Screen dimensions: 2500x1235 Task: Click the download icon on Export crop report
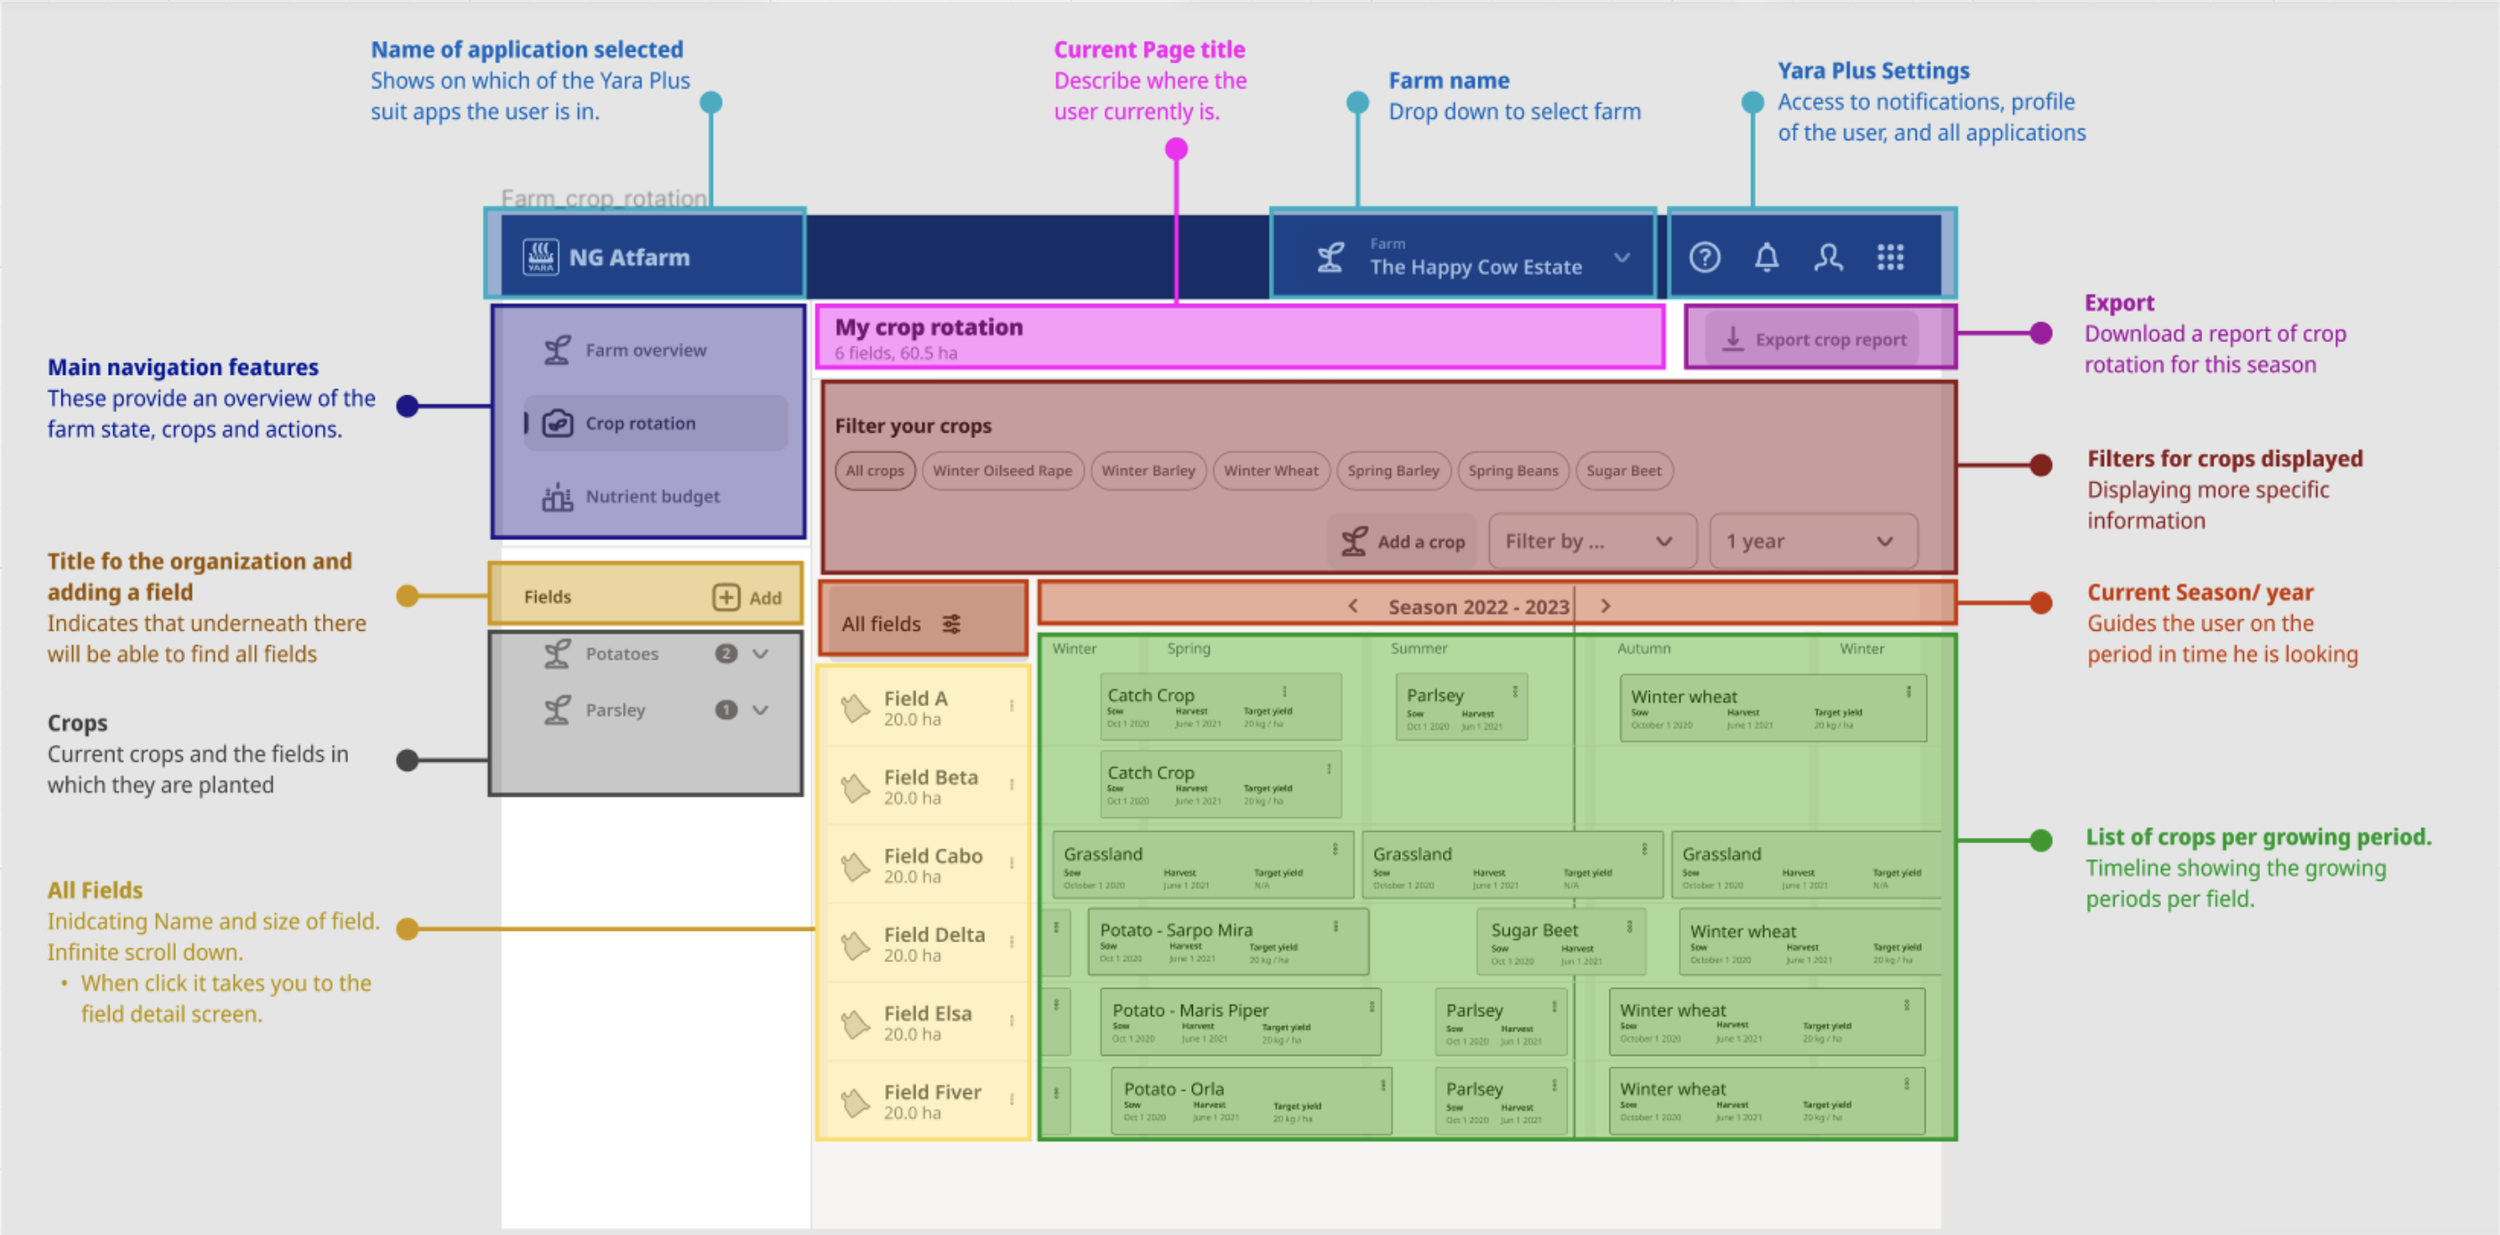[1733, 339]
